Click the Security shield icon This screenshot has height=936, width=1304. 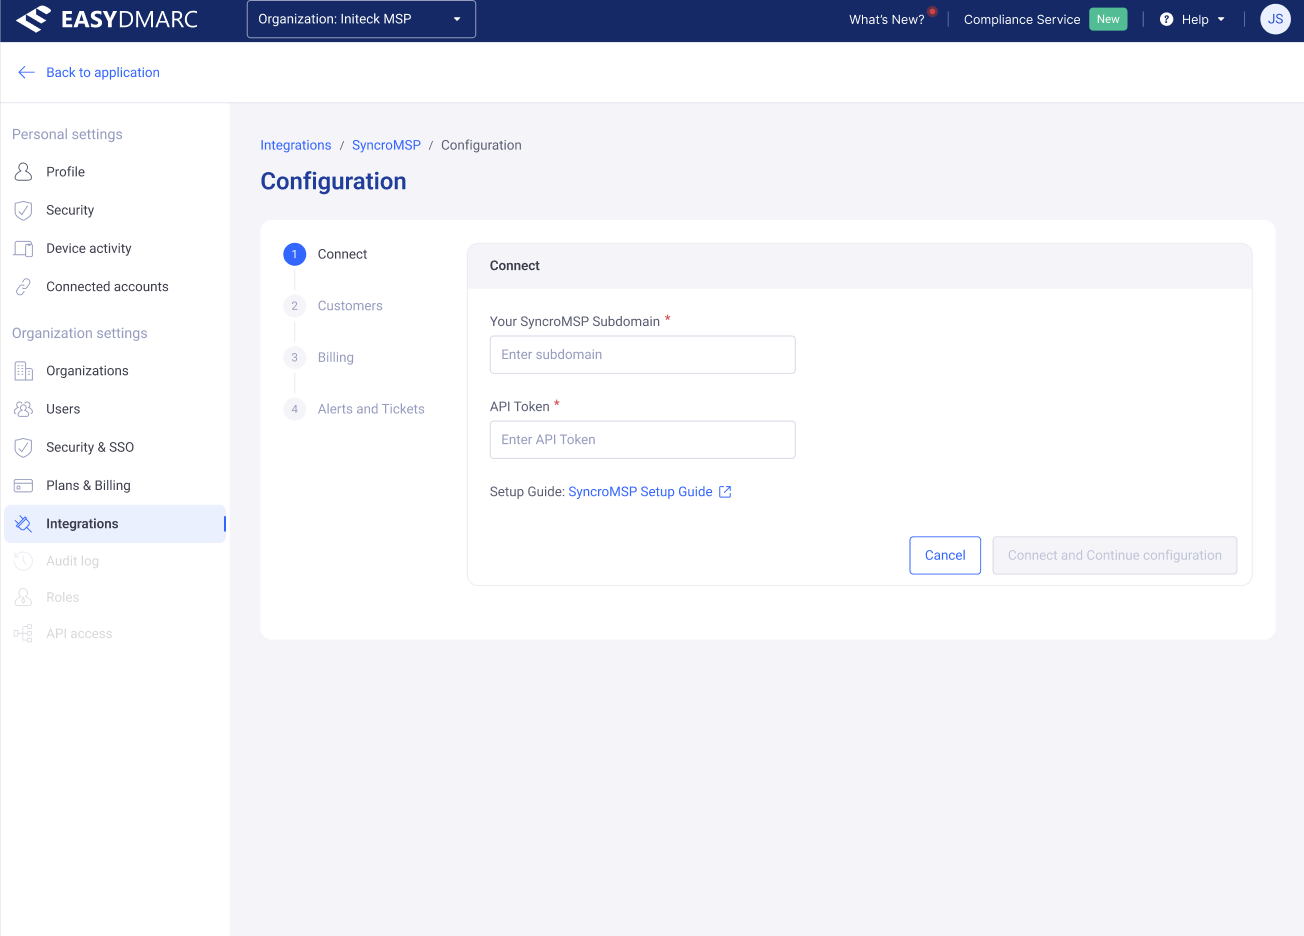tap(24, 210)
